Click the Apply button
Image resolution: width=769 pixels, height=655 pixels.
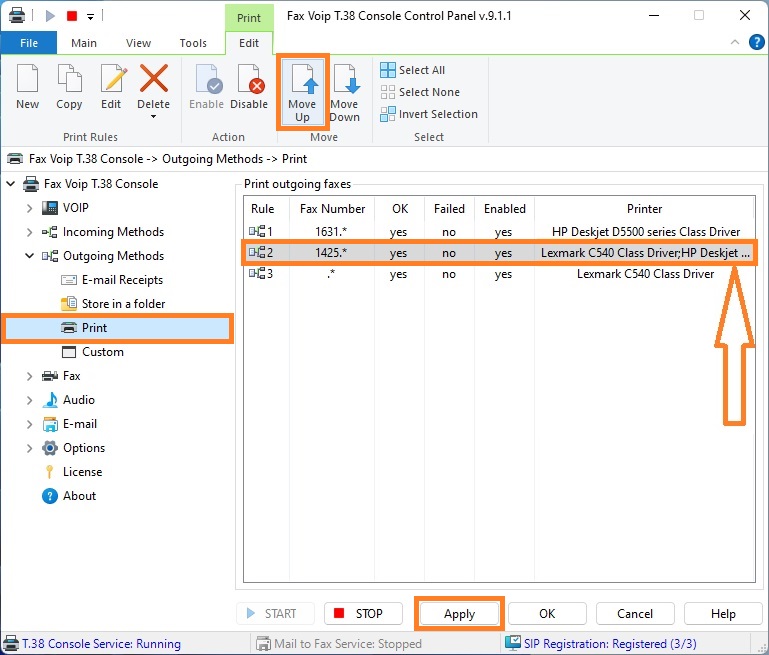point(460,614)
